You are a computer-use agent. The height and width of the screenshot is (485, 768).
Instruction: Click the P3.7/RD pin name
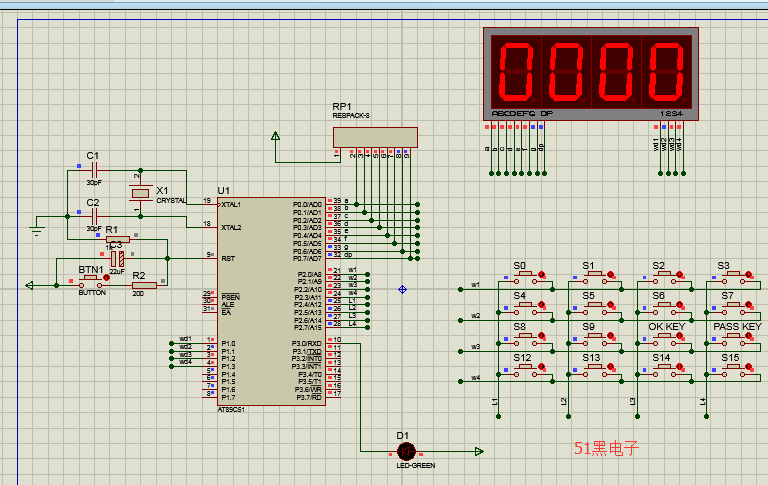point(309,397)
